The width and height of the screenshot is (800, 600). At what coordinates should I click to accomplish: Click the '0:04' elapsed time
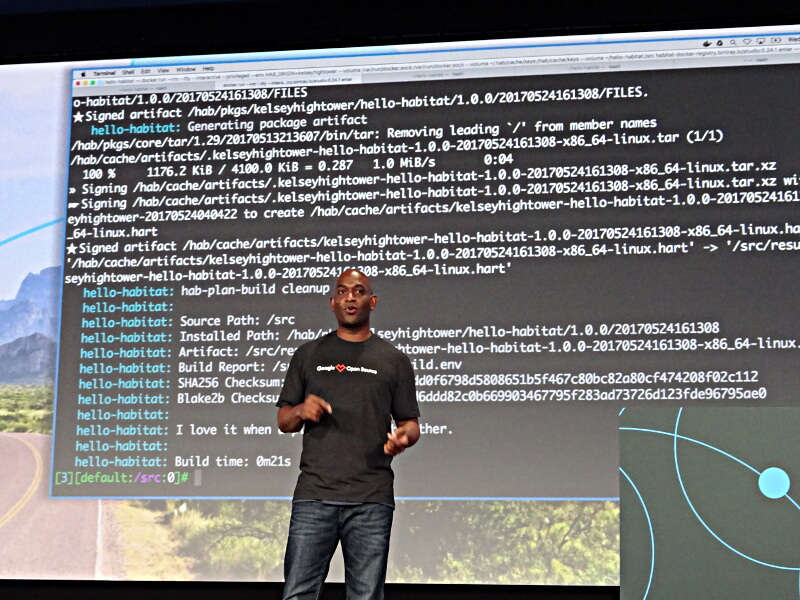tap(498, 160)
